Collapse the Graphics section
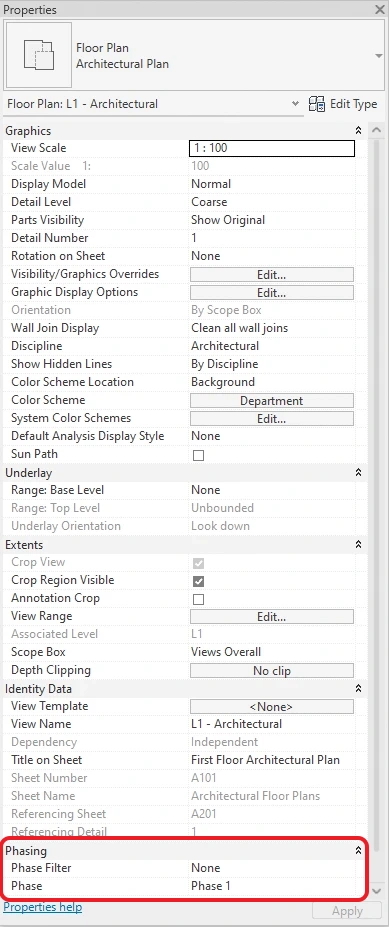 tap(358, 131)
